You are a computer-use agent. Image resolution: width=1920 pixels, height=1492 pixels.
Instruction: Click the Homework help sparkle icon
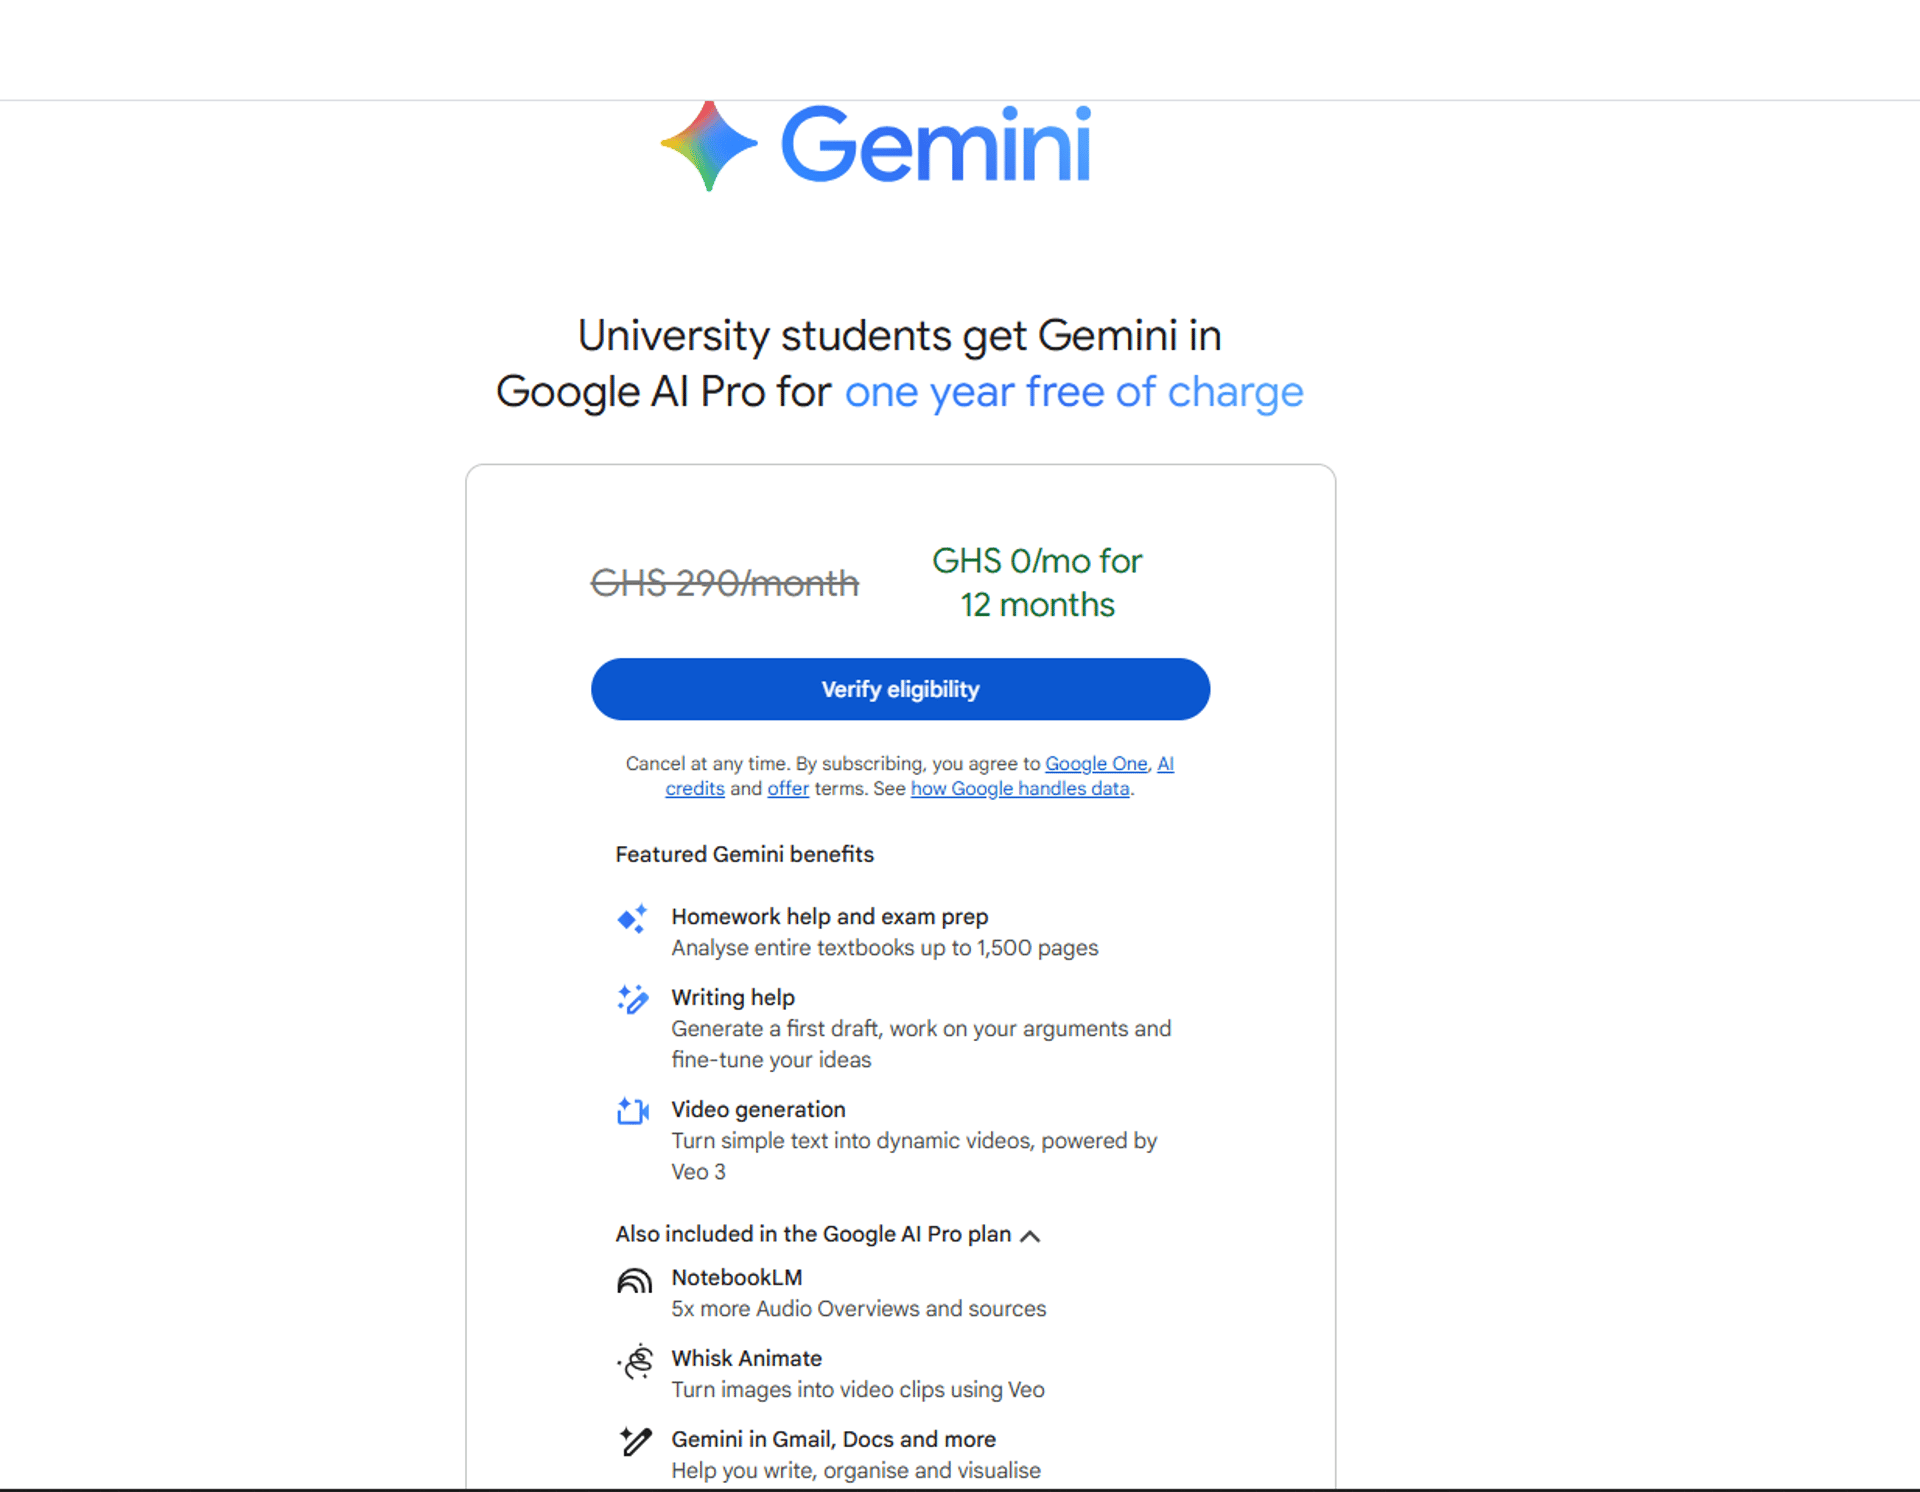click(x=632, y=918)
